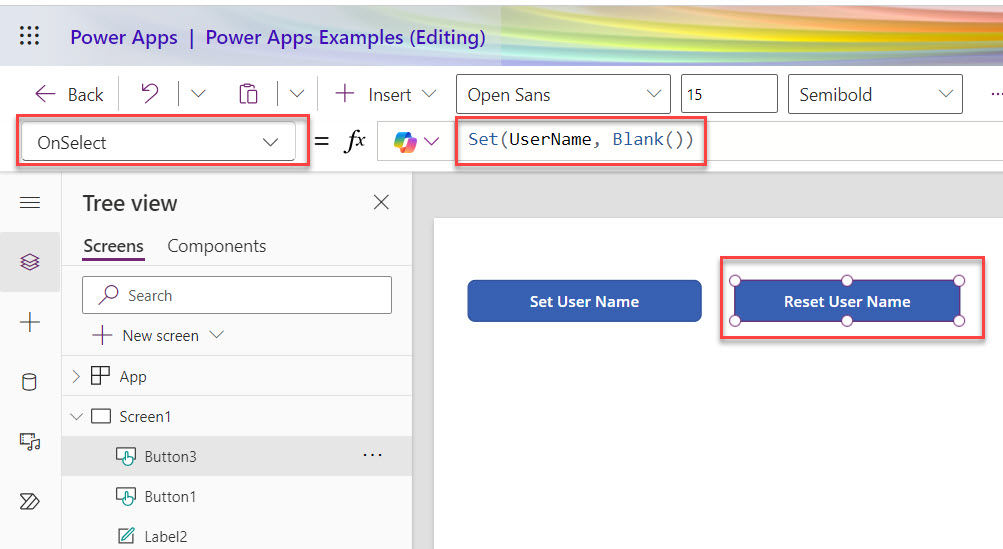Collapse the Screen1 node
The height and width of the screenshot is (549, 1003).
77,417
